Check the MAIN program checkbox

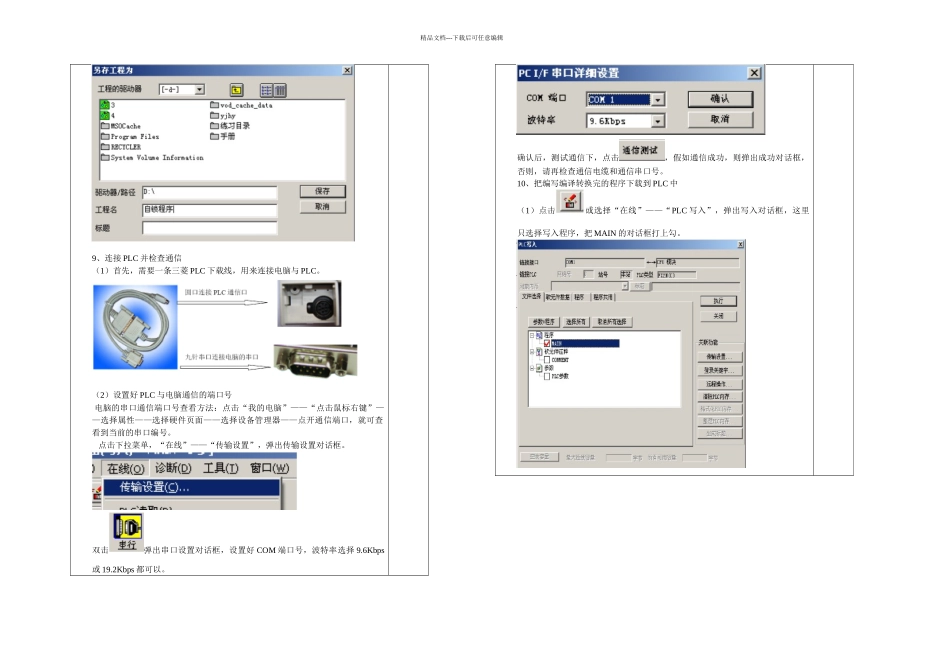click(x=546, y=344)
